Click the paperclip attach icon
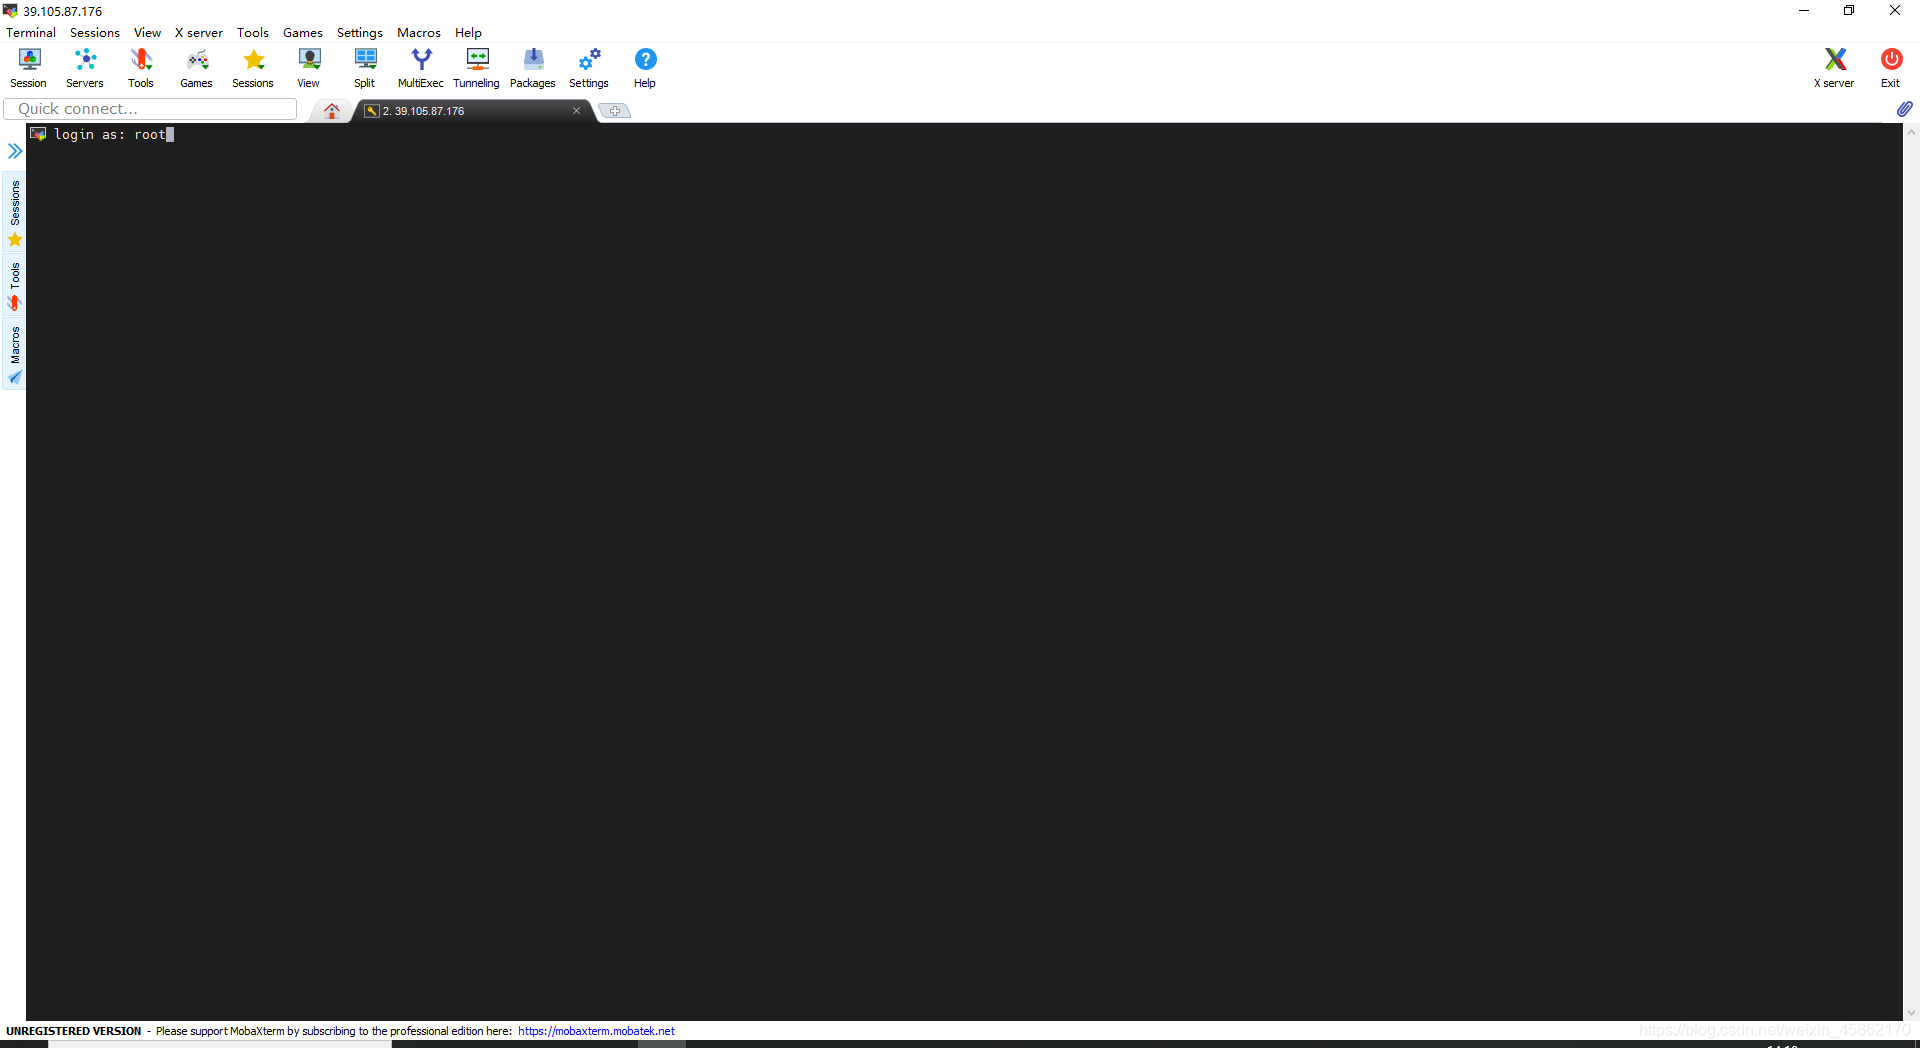The width and height of the screenshot is (1920, 1048). click(x=1904, y=109)
